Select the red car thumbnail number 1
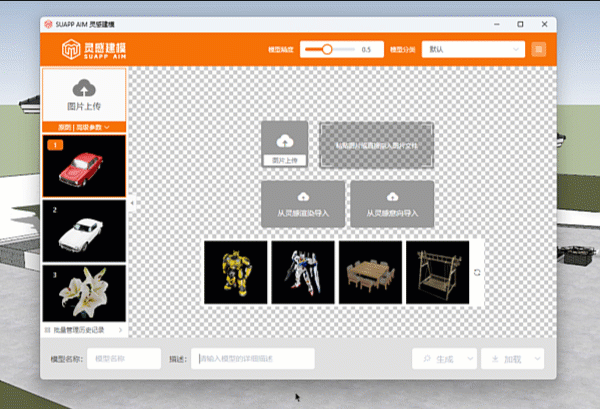 84,166
